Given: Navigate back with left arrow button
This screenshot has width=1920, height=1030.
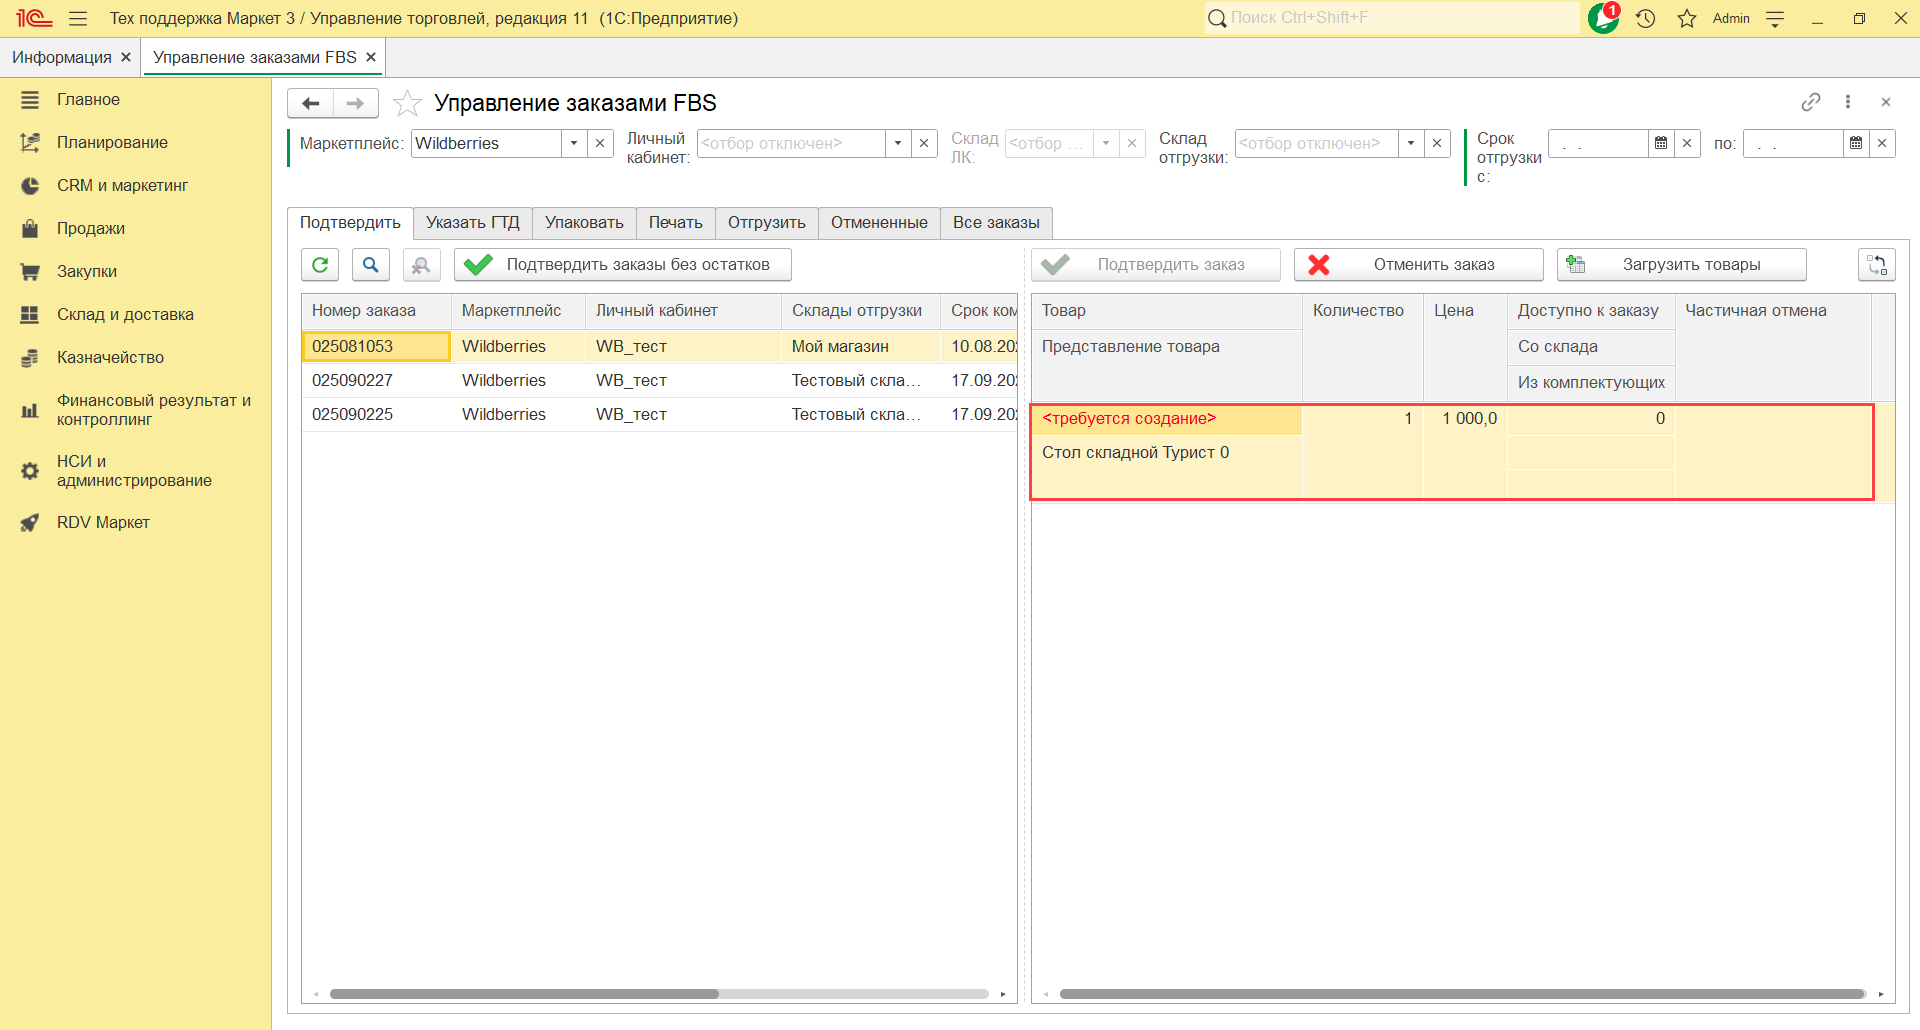Looking at the screenshot, I should click(311, 103).
